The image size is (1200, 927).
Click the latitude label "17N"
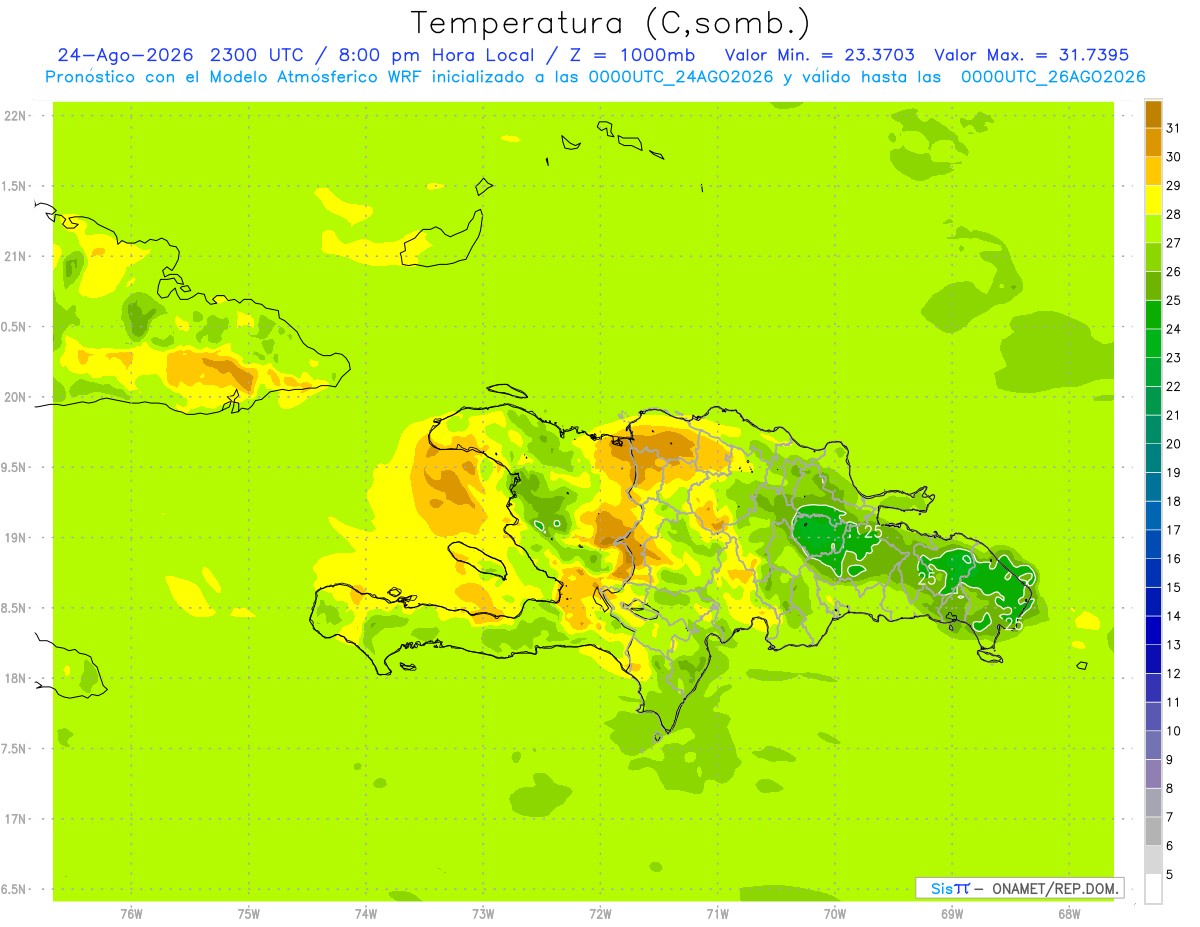coord(16,819)
